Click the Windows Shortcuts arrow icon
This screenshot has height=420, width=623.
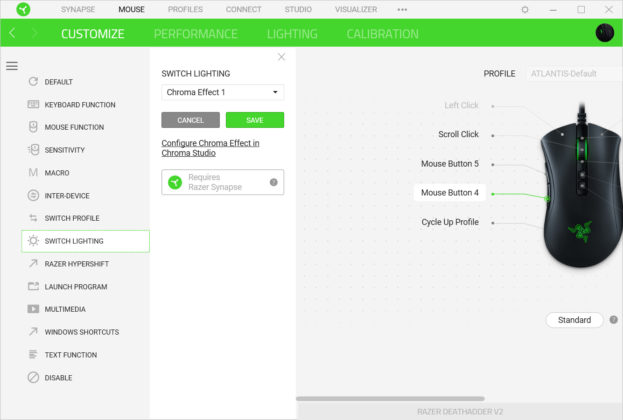[33, 331]
